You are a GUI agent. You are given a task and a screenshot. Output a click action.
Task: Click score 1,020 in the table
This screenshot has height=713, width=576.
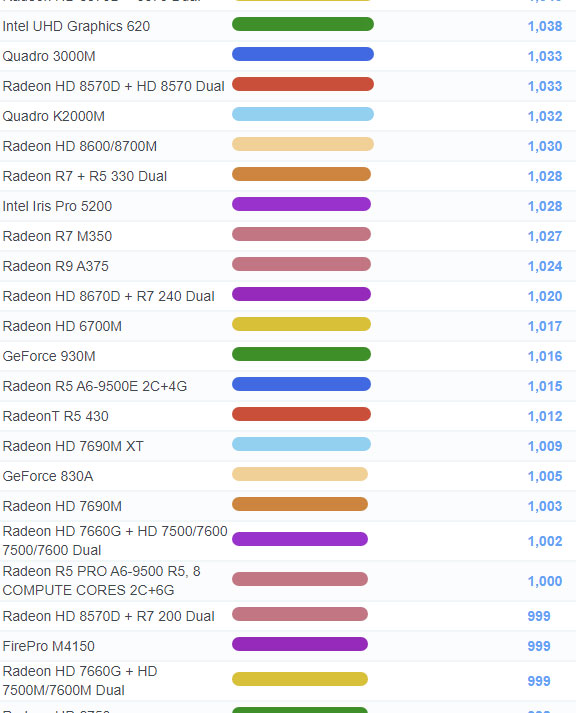(x=545, y=296)
